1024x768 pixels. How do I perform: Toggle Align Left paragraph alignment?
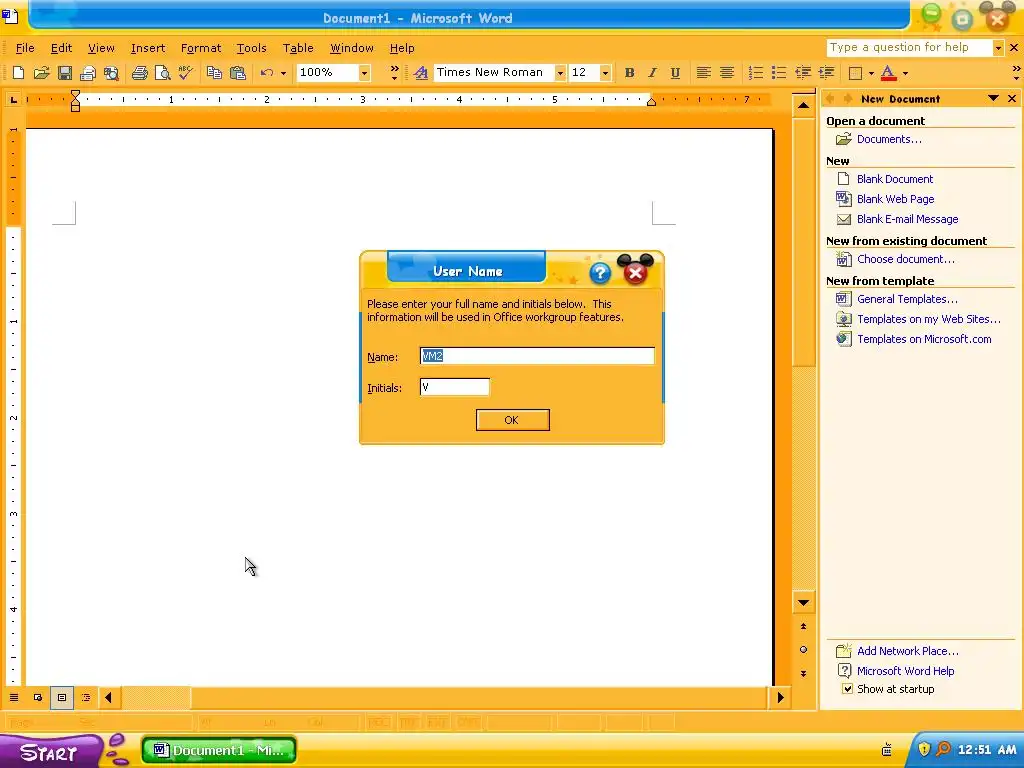coord(703,72)
